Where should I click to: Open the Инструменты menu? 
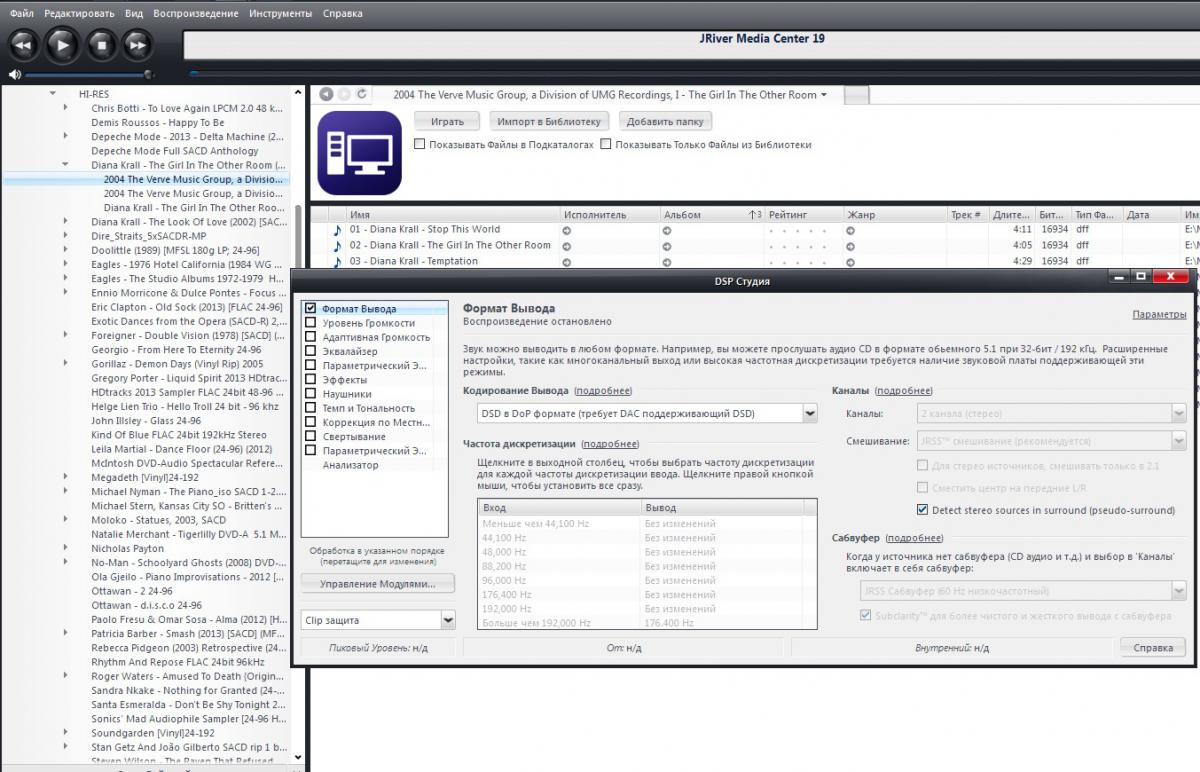[280, 13]
